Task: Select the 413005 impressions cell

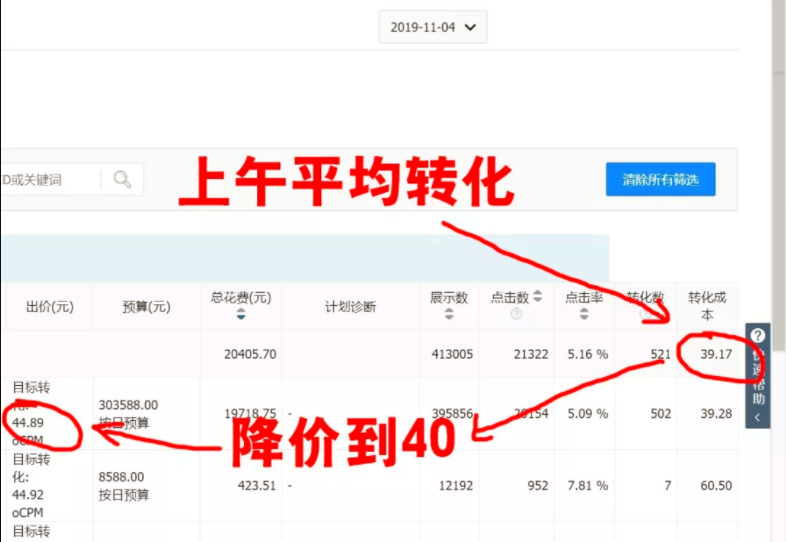Action: (452, 354)
